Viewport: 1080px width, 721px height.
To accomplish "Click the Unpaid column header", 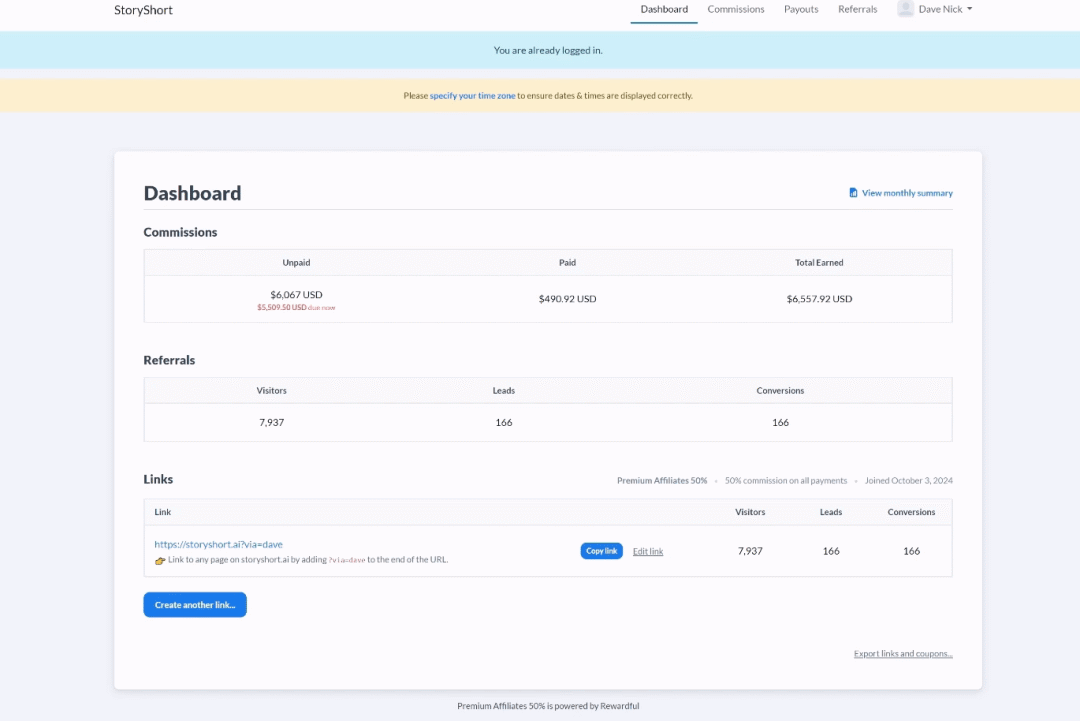I will click(x=296, y=262).
